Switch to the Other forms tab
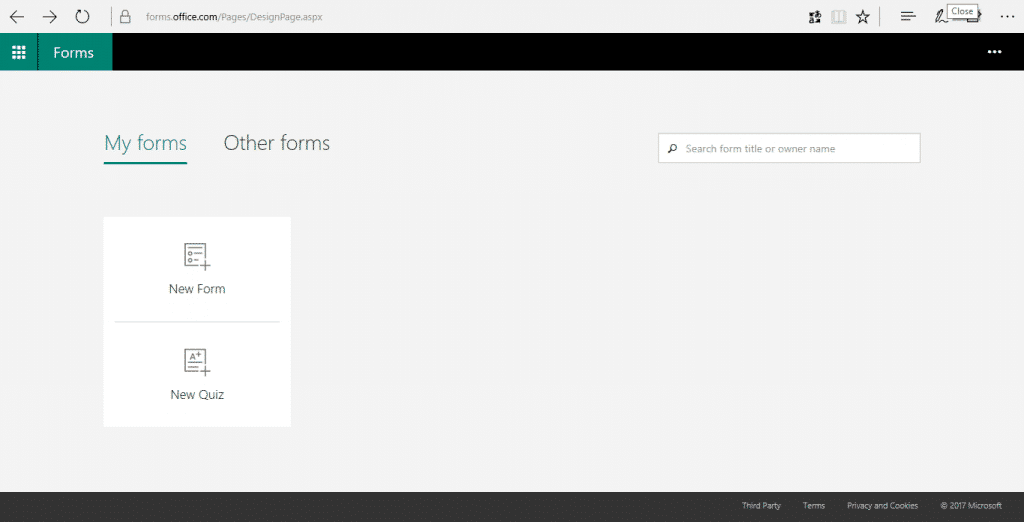Screen dimensions: 1024x522 click(x=277, y=143)
